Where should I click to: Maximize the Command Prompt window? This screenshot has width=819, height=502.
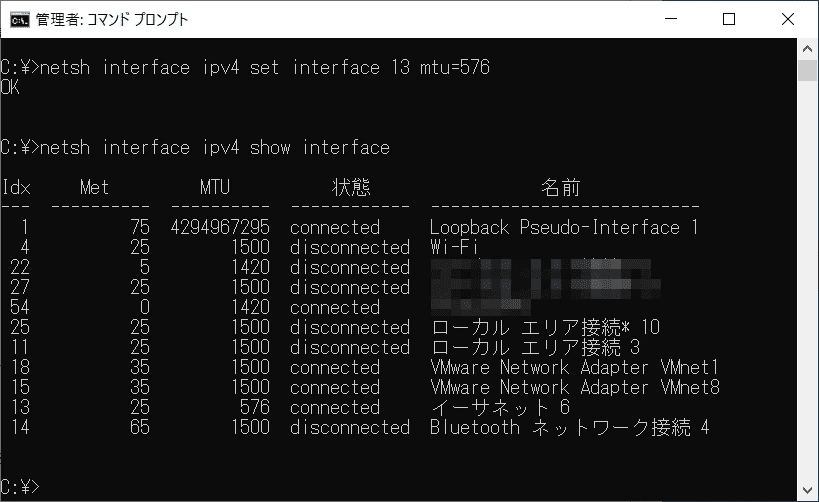tap(729, 19)
